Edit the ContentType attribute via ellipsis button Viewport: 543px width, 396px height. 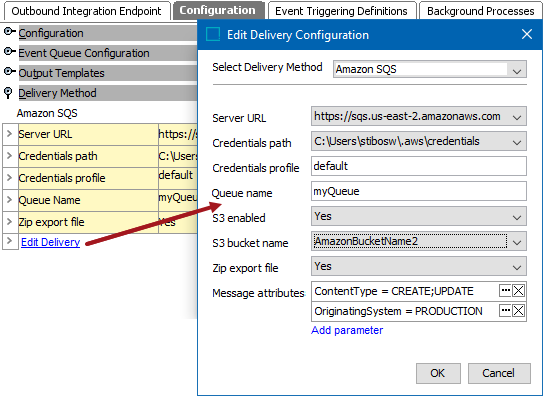(505, 290)
